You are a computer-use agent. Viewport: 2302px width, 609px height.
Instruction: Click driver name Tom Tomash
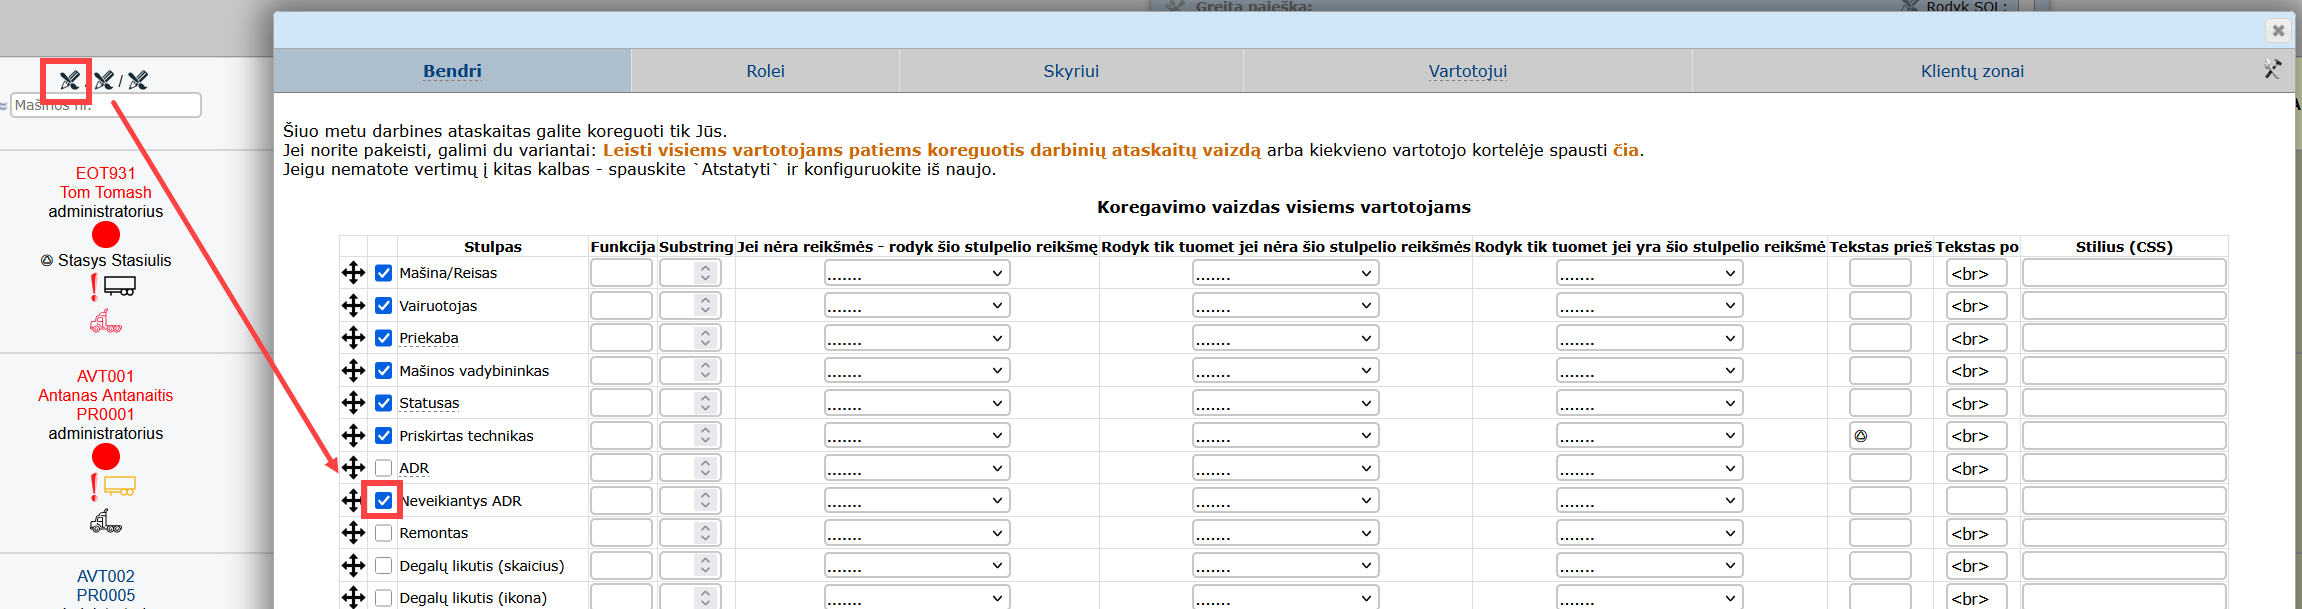point(106,192)
